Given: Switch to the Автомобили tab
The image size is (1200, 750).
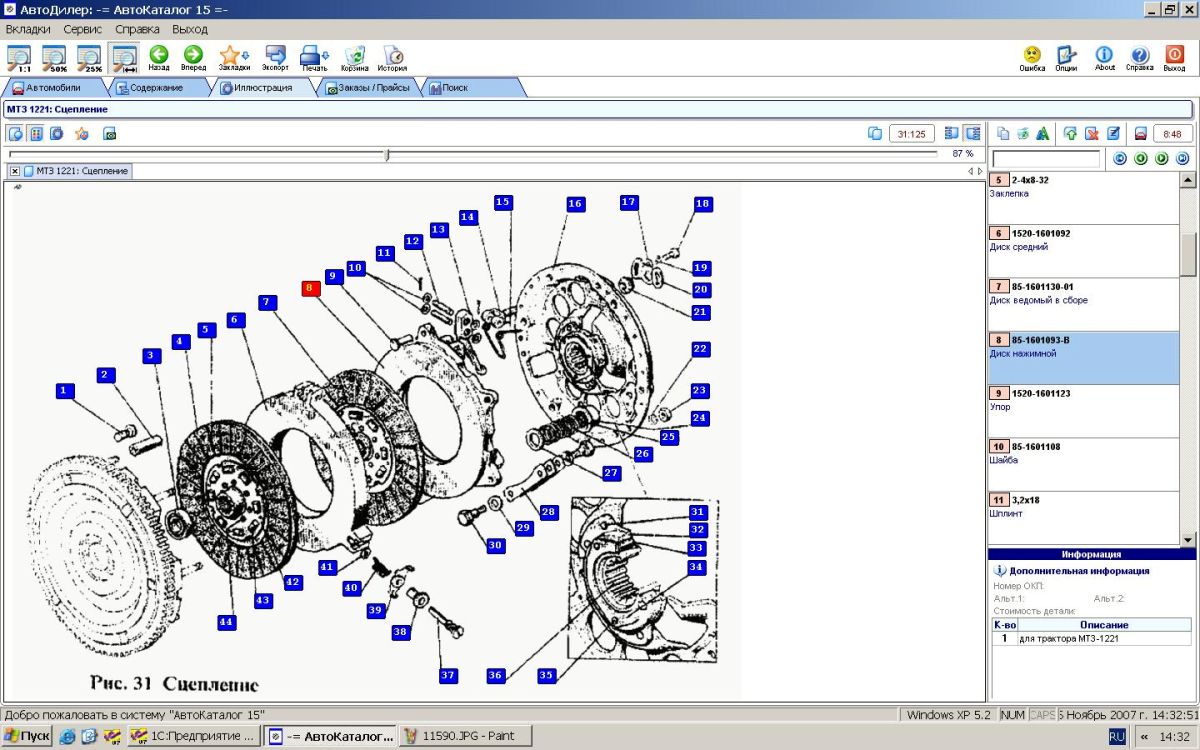Looking at the screenshot, I should 52,88.
